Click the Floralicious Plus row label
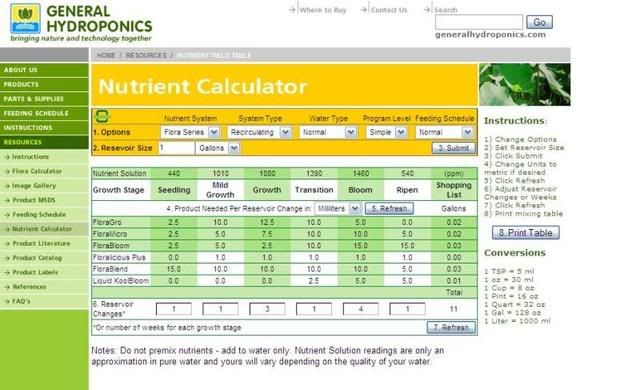Screen dimensions: 640x390 (119, 257)
